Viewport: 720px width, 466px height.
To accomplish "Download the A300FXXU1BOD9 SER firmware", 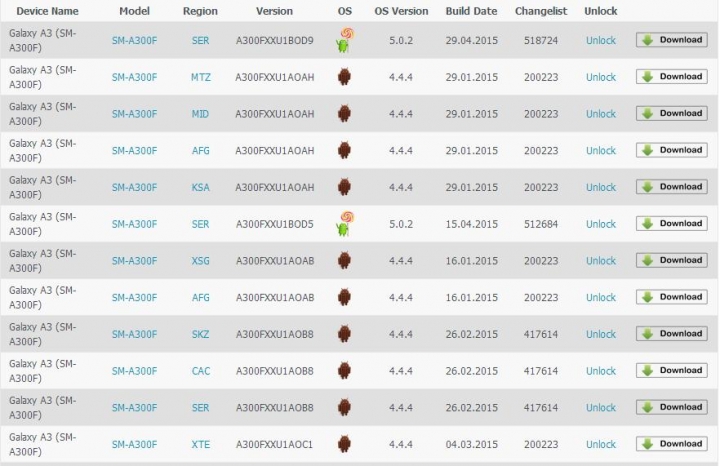I will pos(672,40).
